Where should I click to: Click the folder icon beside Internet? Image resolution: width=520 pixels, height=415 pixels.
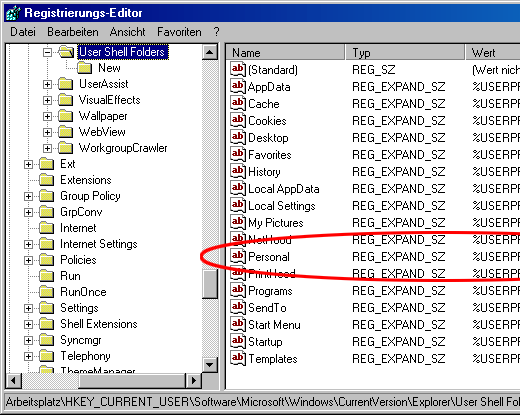coord(46,228)
